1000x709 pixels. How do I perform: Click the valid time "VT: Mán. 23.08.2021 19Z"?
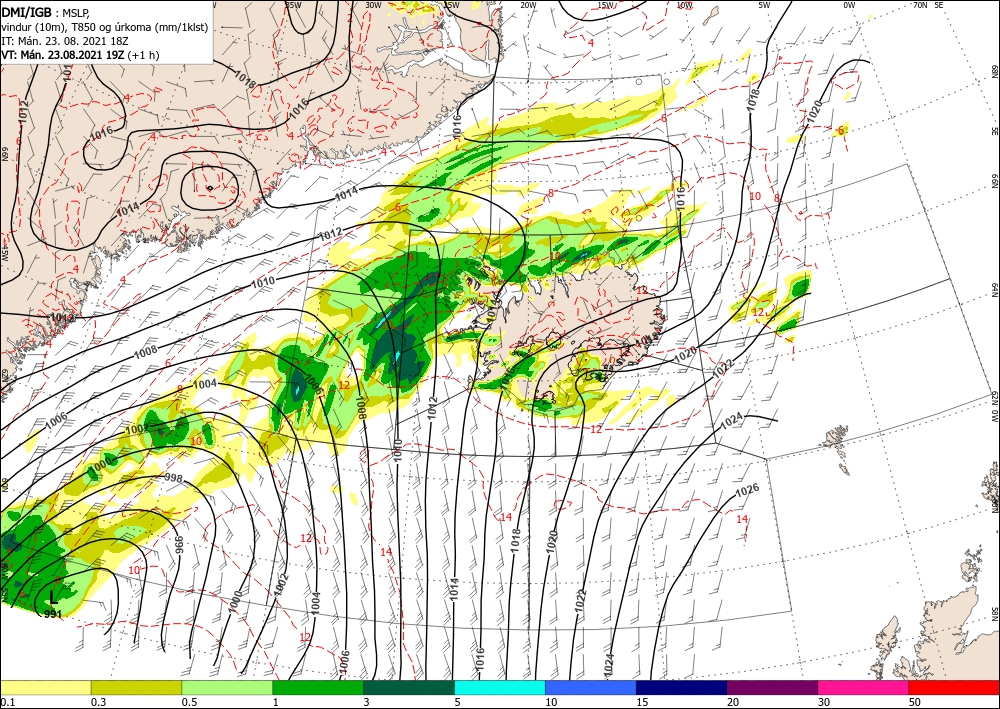(x=64, y=55)
